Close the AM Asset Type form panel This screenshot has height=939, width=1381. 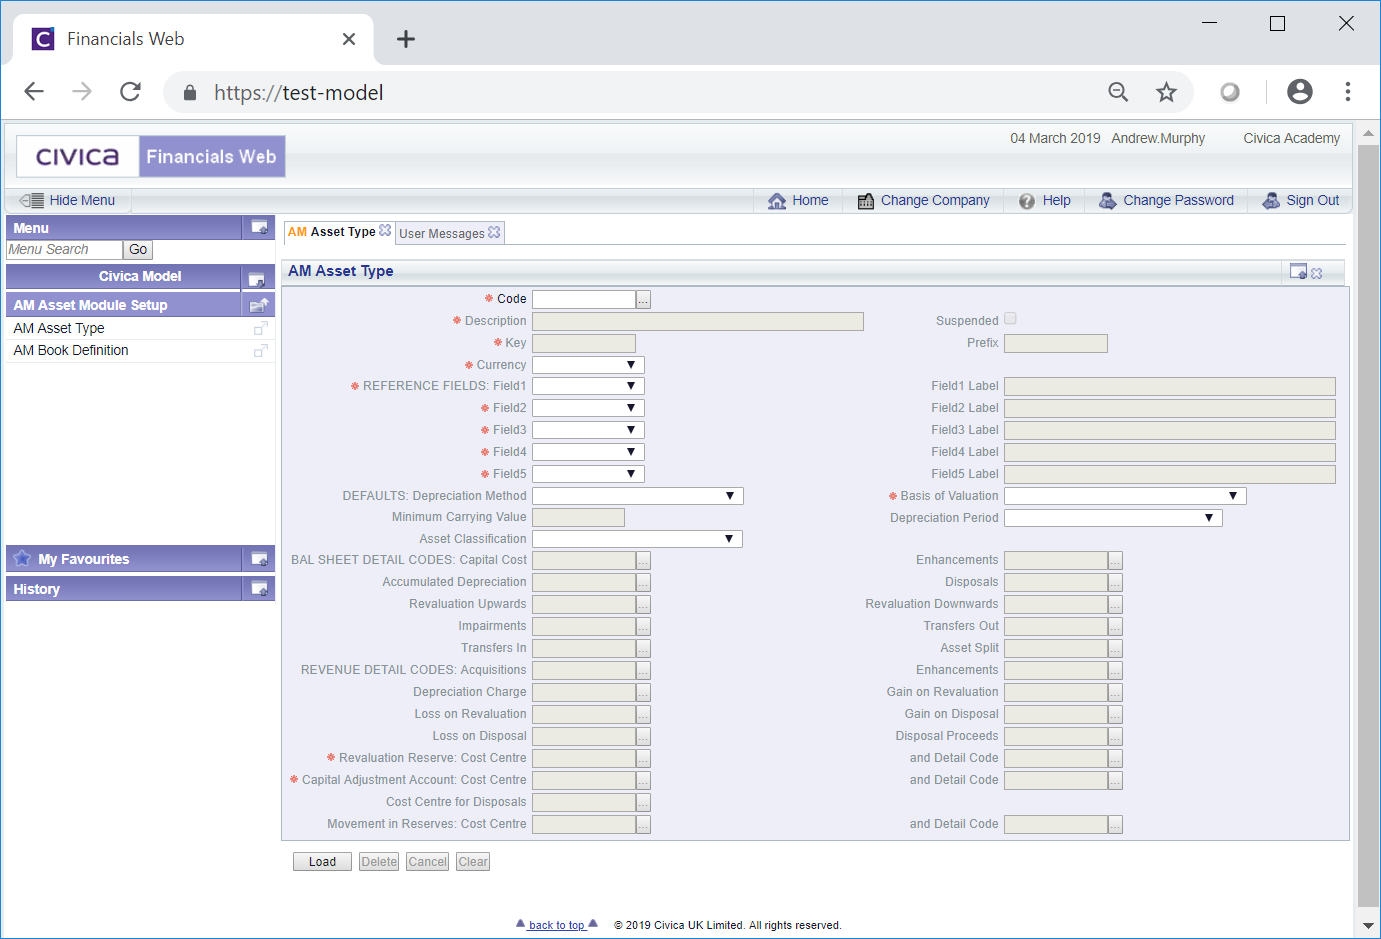pos(1317,273)
